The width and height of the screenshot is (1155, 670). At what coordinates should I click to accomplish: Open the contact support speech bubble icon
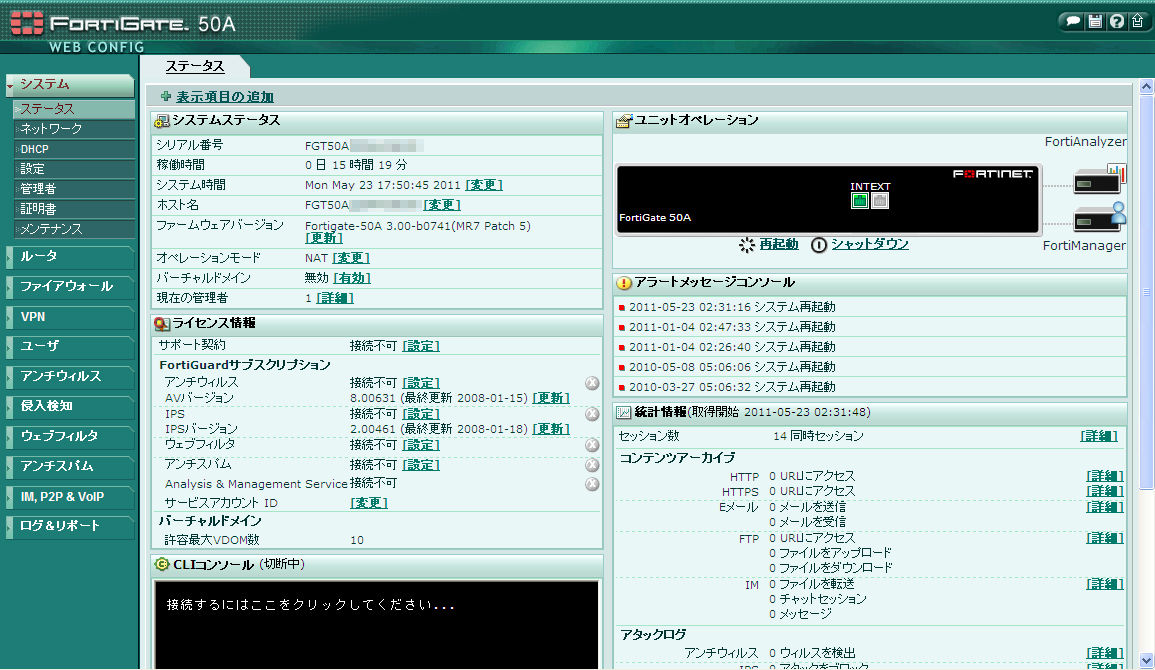(x=1073, y=21)
